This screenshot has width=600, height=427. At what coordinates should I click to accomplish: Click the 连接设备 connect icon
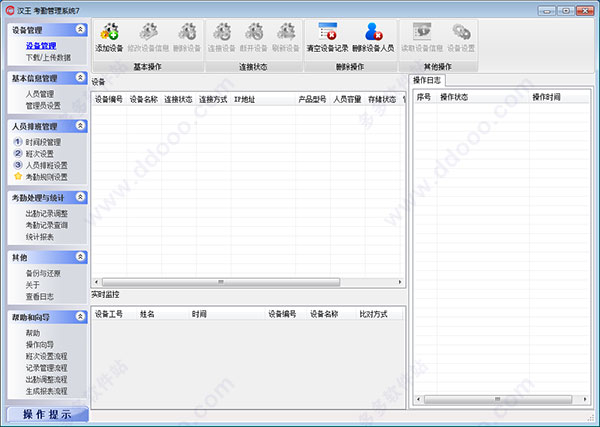(x=222, y=32)
